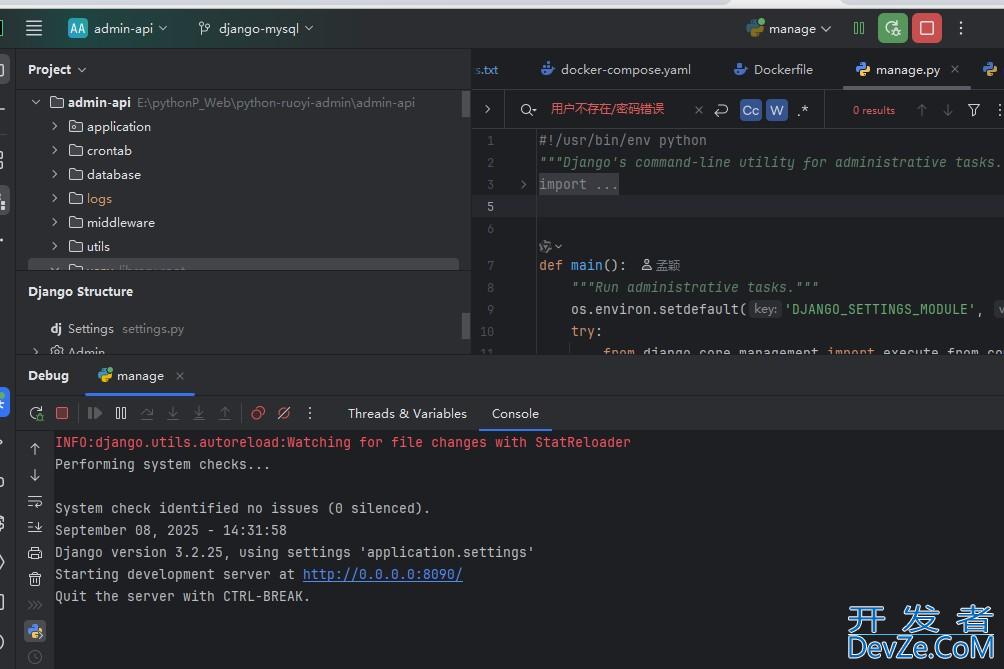1004x669 pixels.
Task: Open the http://0.0.0.0:8090/ server link
Action: pyautogui.click(x=382, y=574)
